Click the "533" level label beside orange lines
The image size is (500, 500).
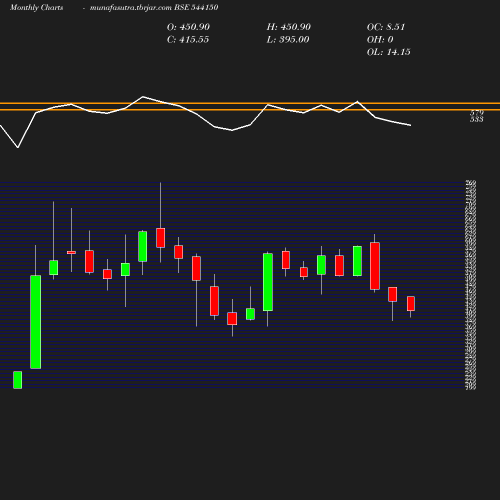click(477, 119)
